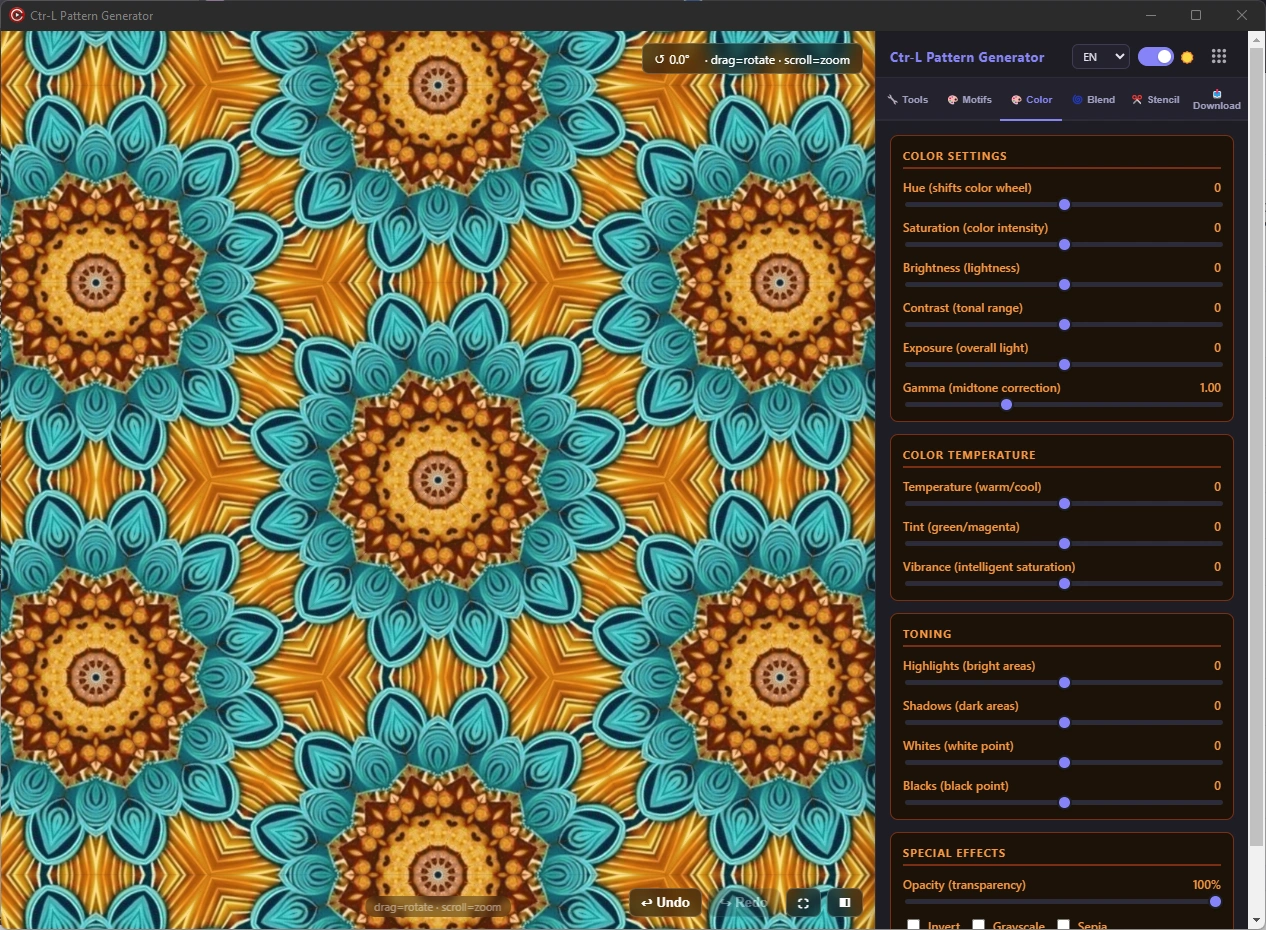Switch to the Motifs tab
This screenshot has width=1266, height=930.
[x=969, y=100]
